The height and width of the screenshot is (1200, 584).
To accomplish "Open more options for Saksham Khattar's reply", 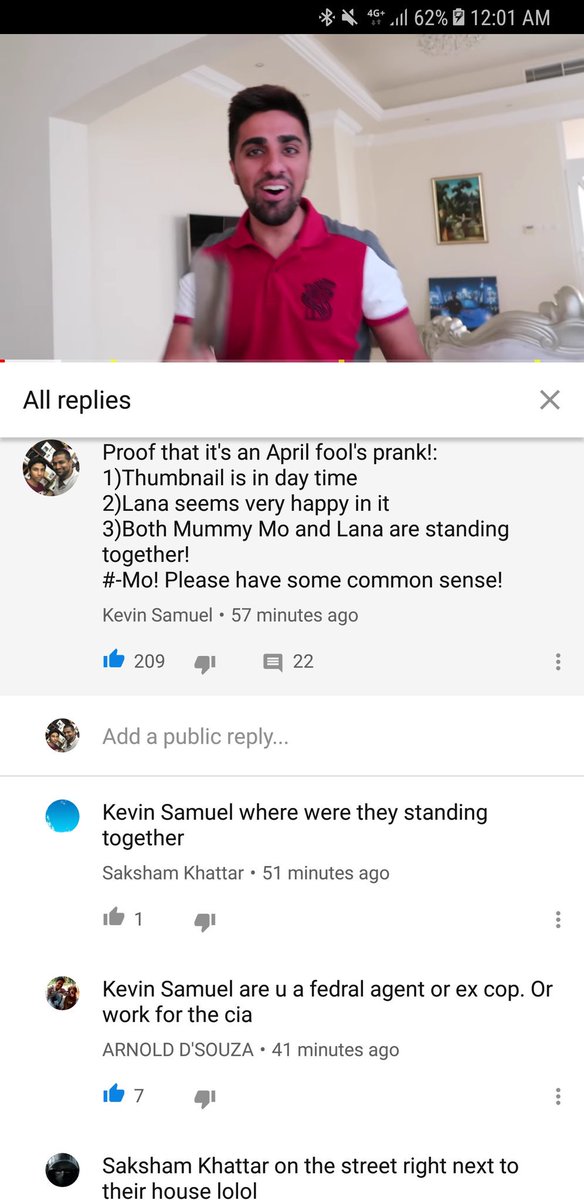I will (558, 919).
